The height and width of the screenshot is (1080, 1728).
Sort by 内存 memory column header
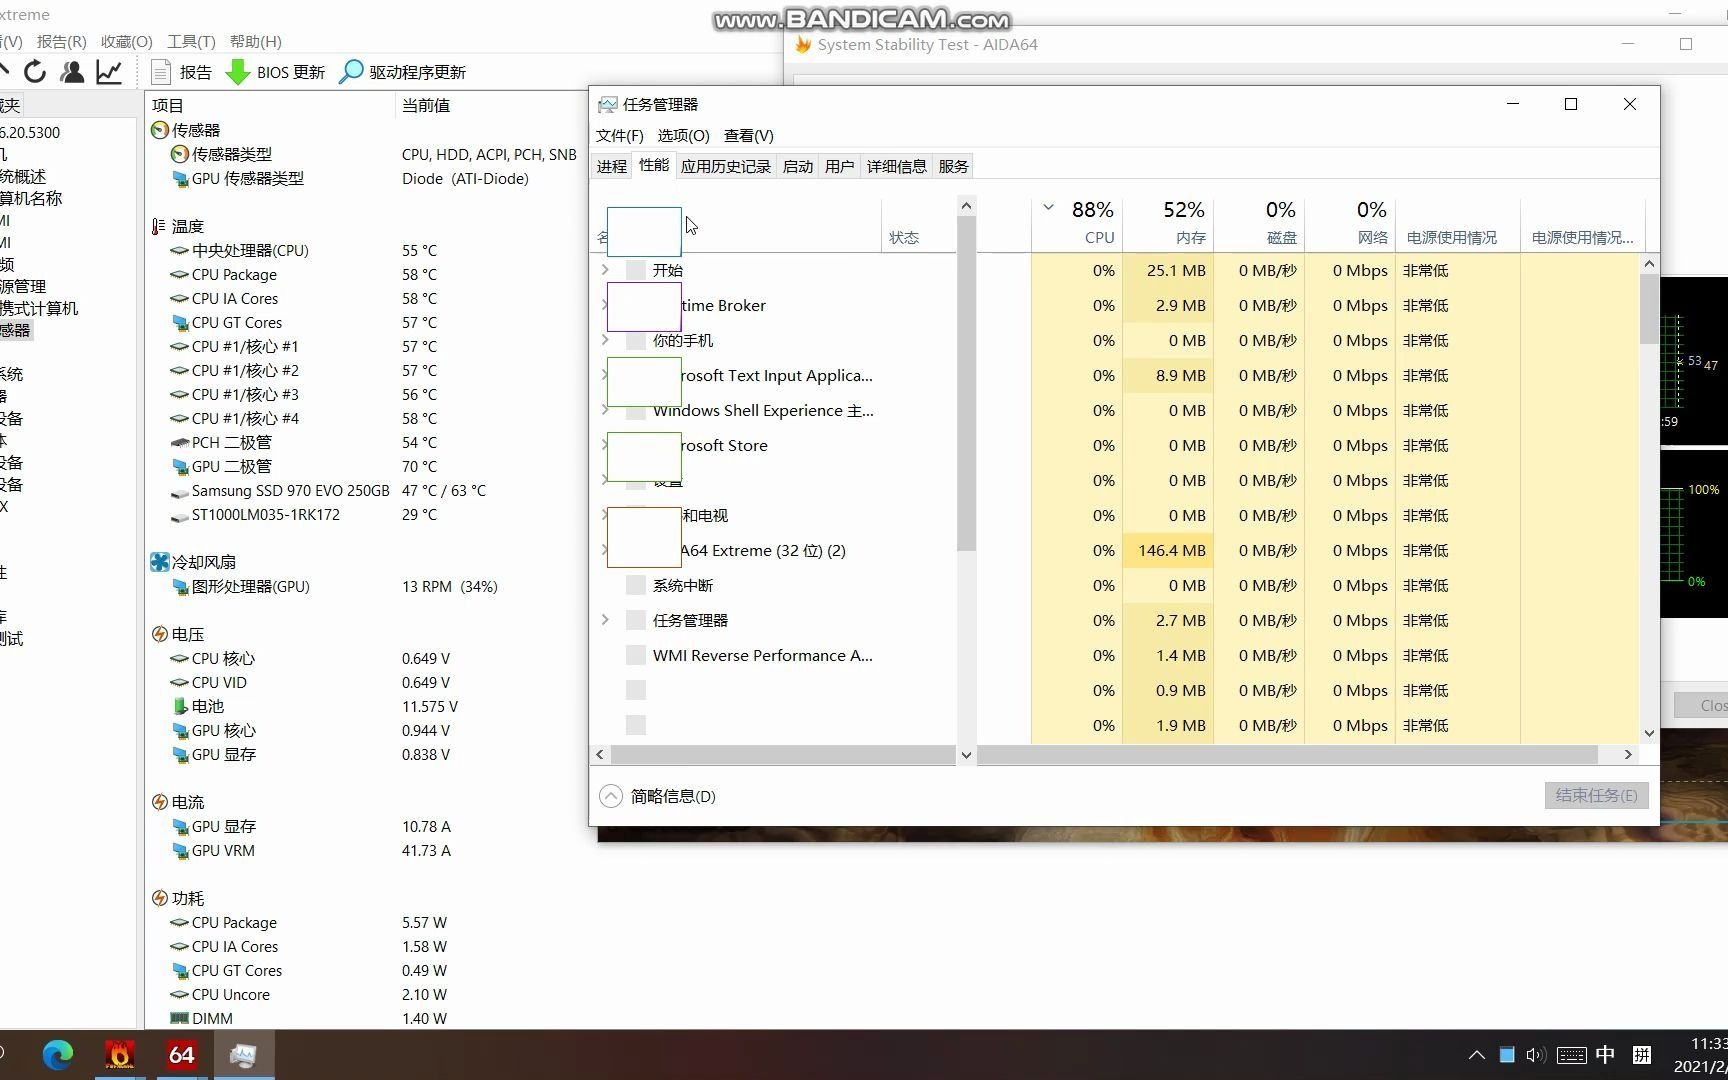tap(1183, 222)
